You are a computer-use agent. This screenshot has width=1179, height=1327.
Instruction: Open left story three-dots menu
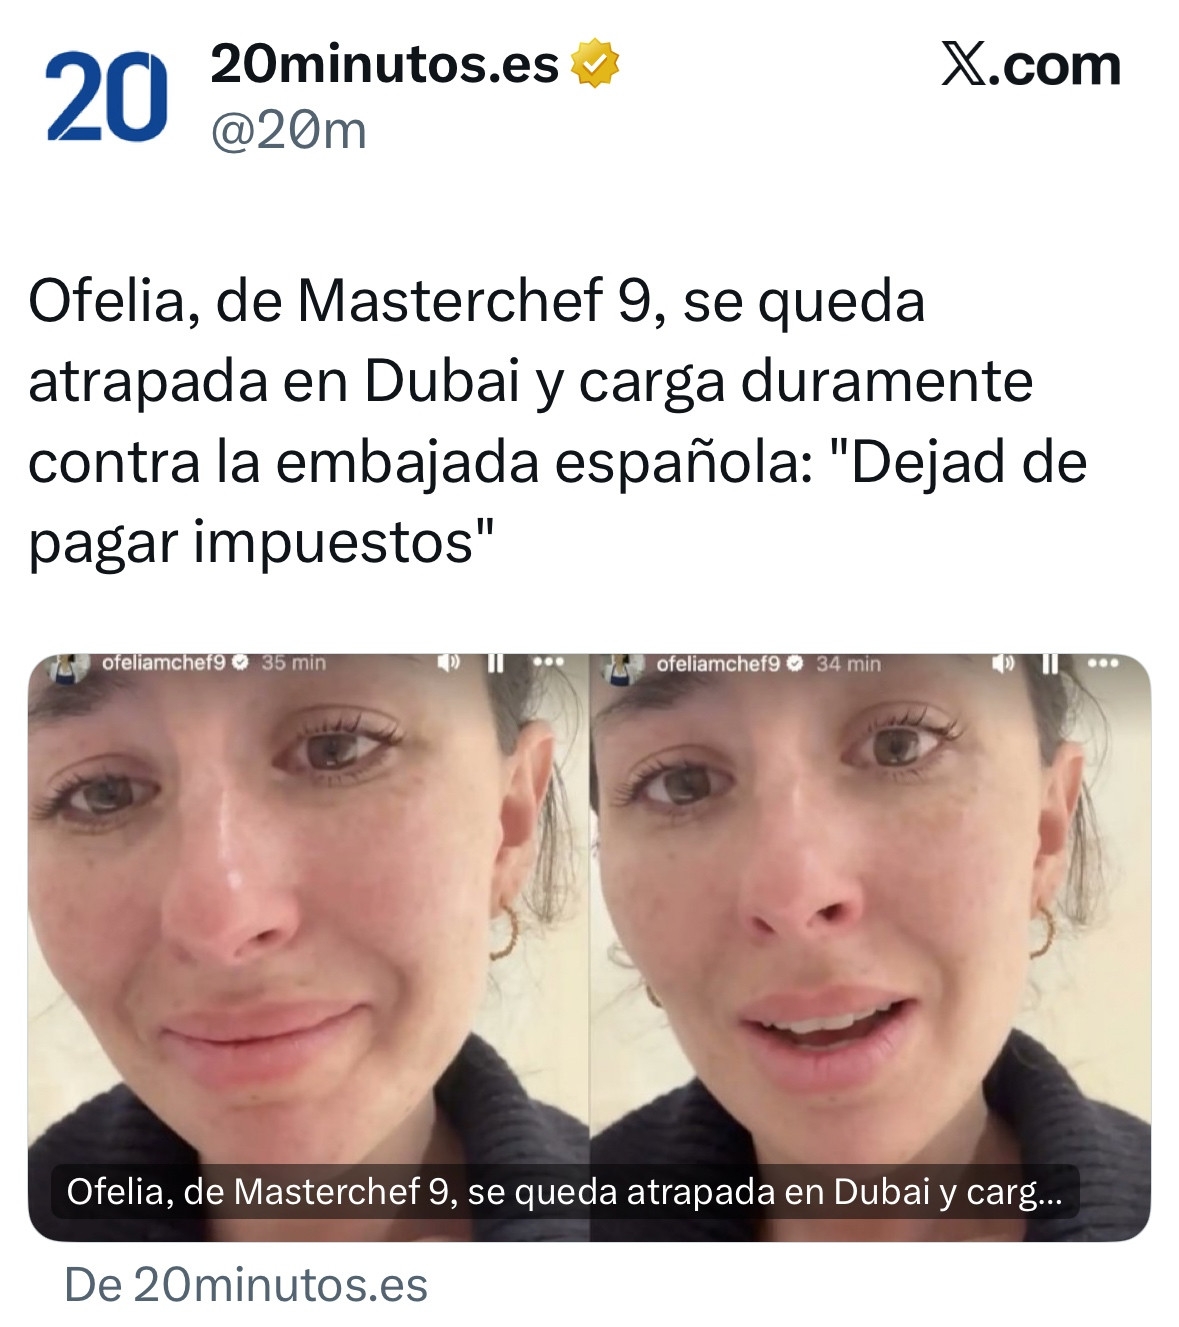pos(548,662)
